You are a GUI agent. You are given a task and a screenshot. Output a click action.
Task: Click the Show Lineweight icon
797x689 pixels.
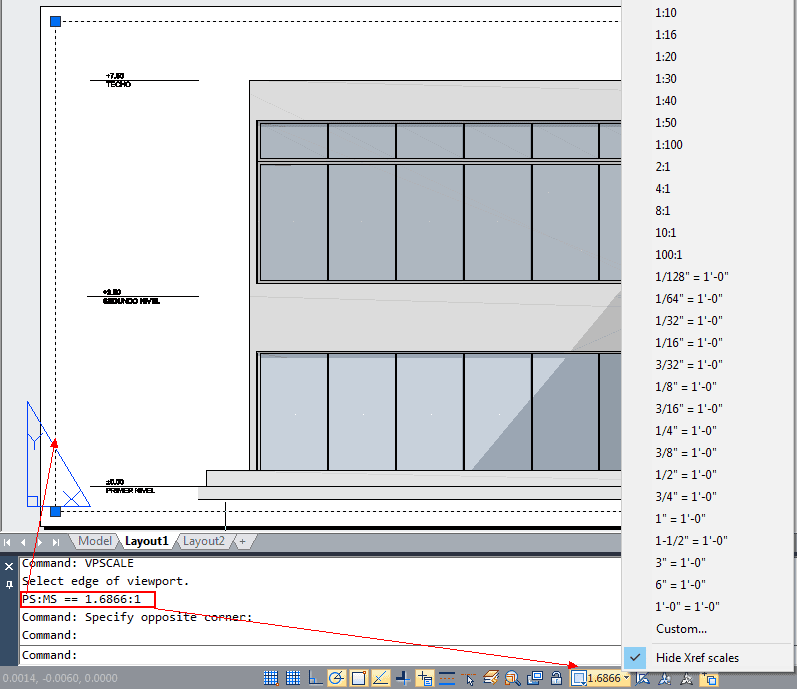447,678
